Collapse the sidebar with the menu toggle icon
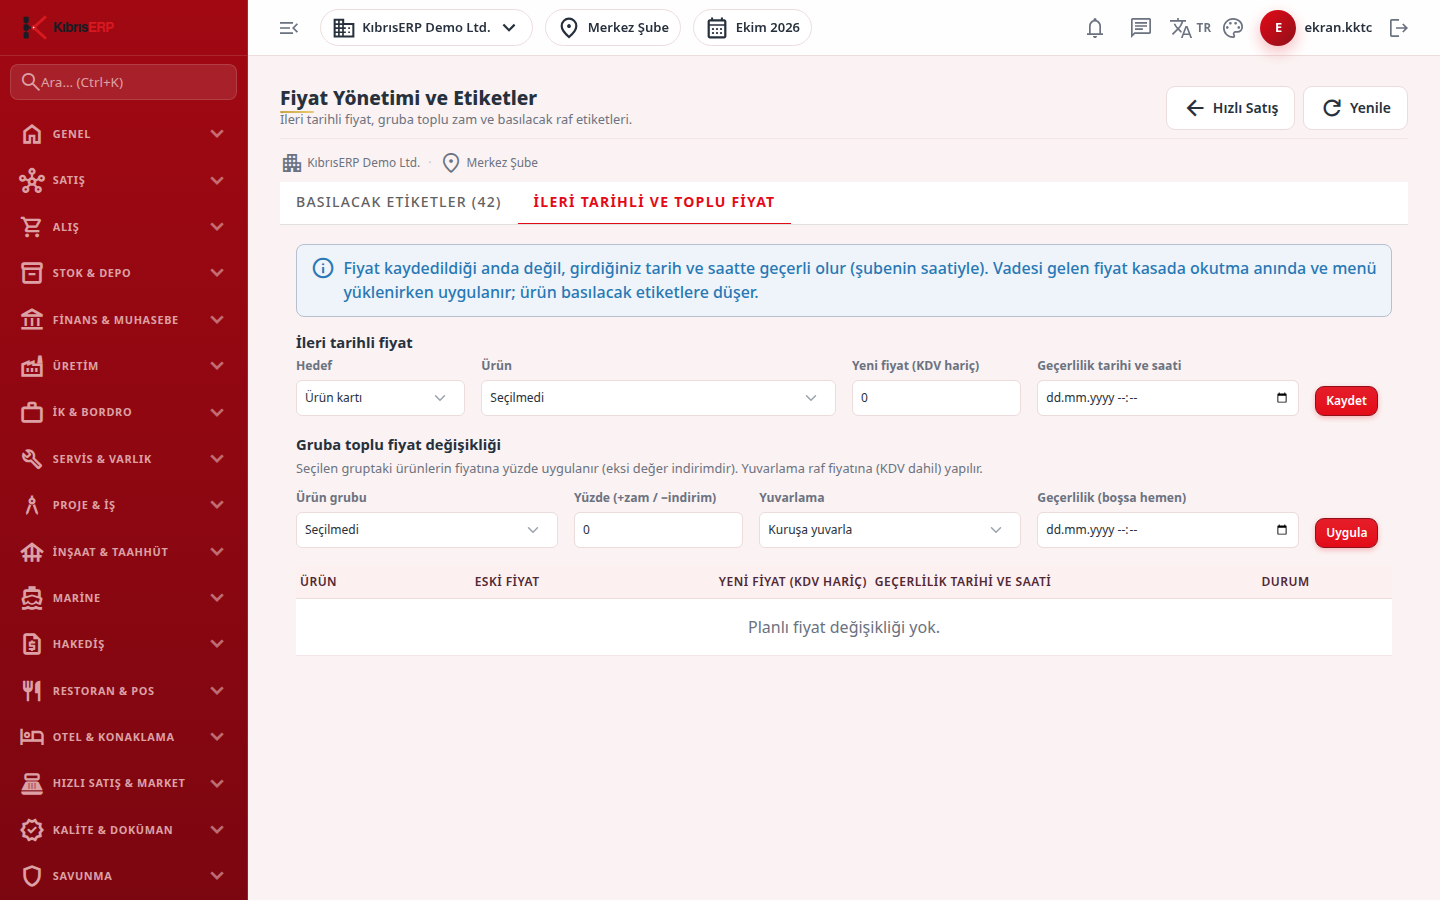Viewport: 1440px width, 900px height. point(289,28)
